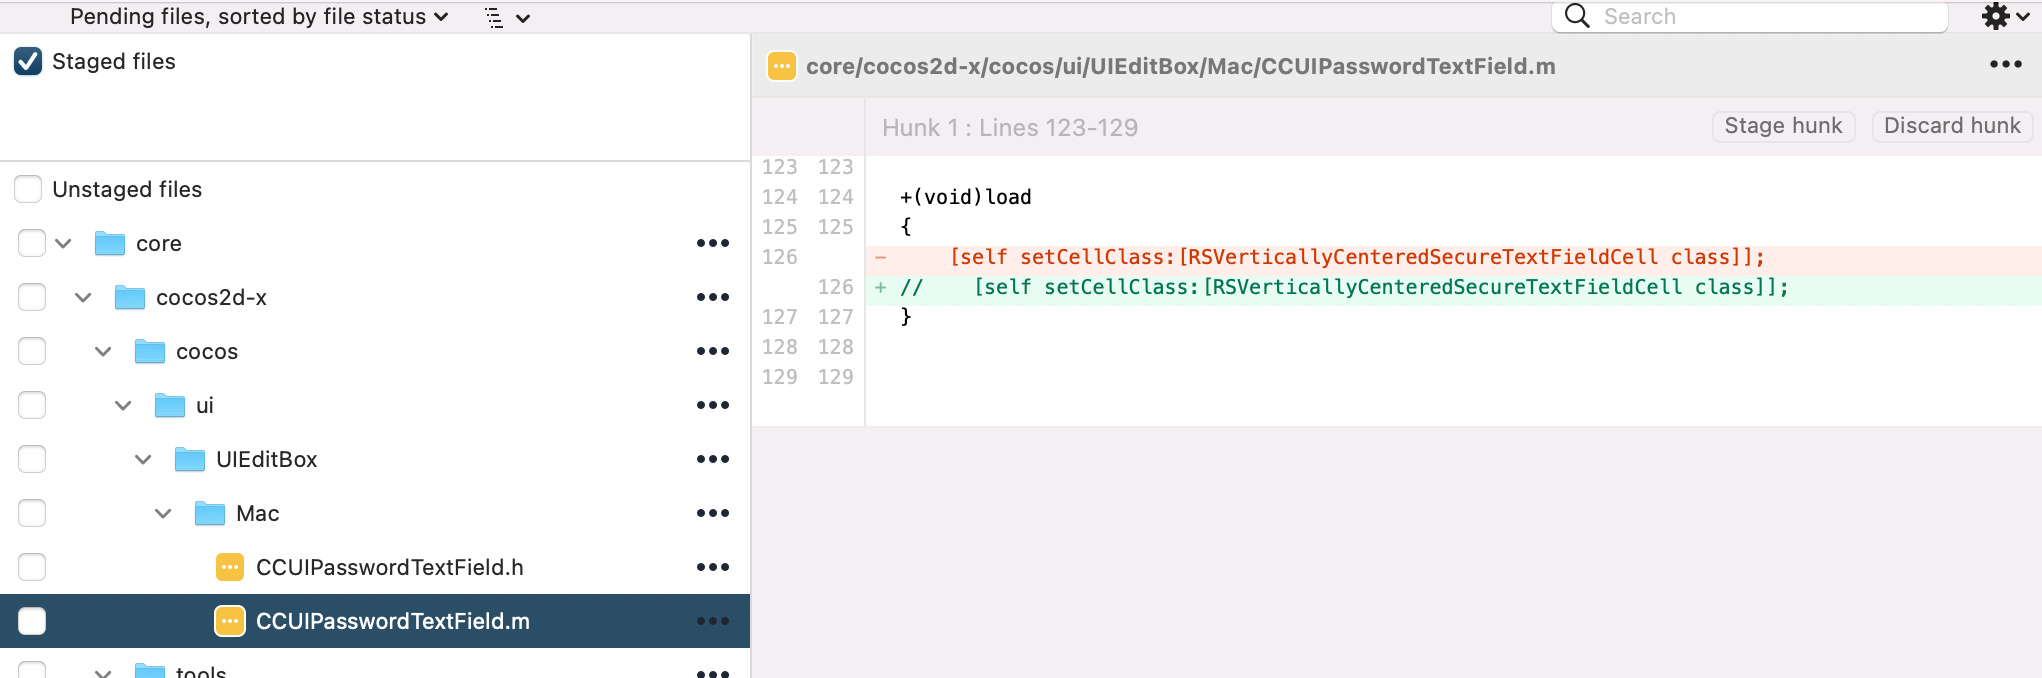
Task: Click the core folder icon
Action: pos(110,243)
